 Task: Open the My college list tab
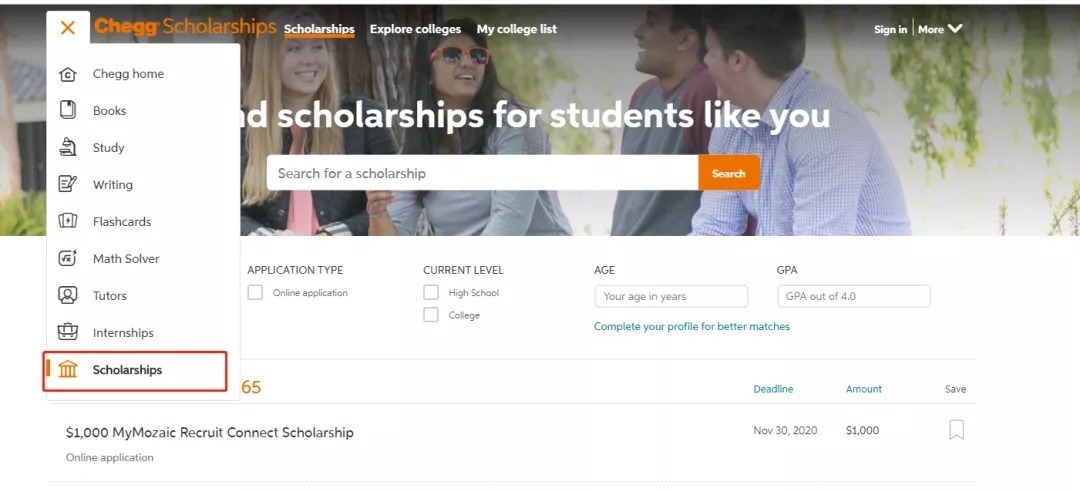tap(516, 29)
